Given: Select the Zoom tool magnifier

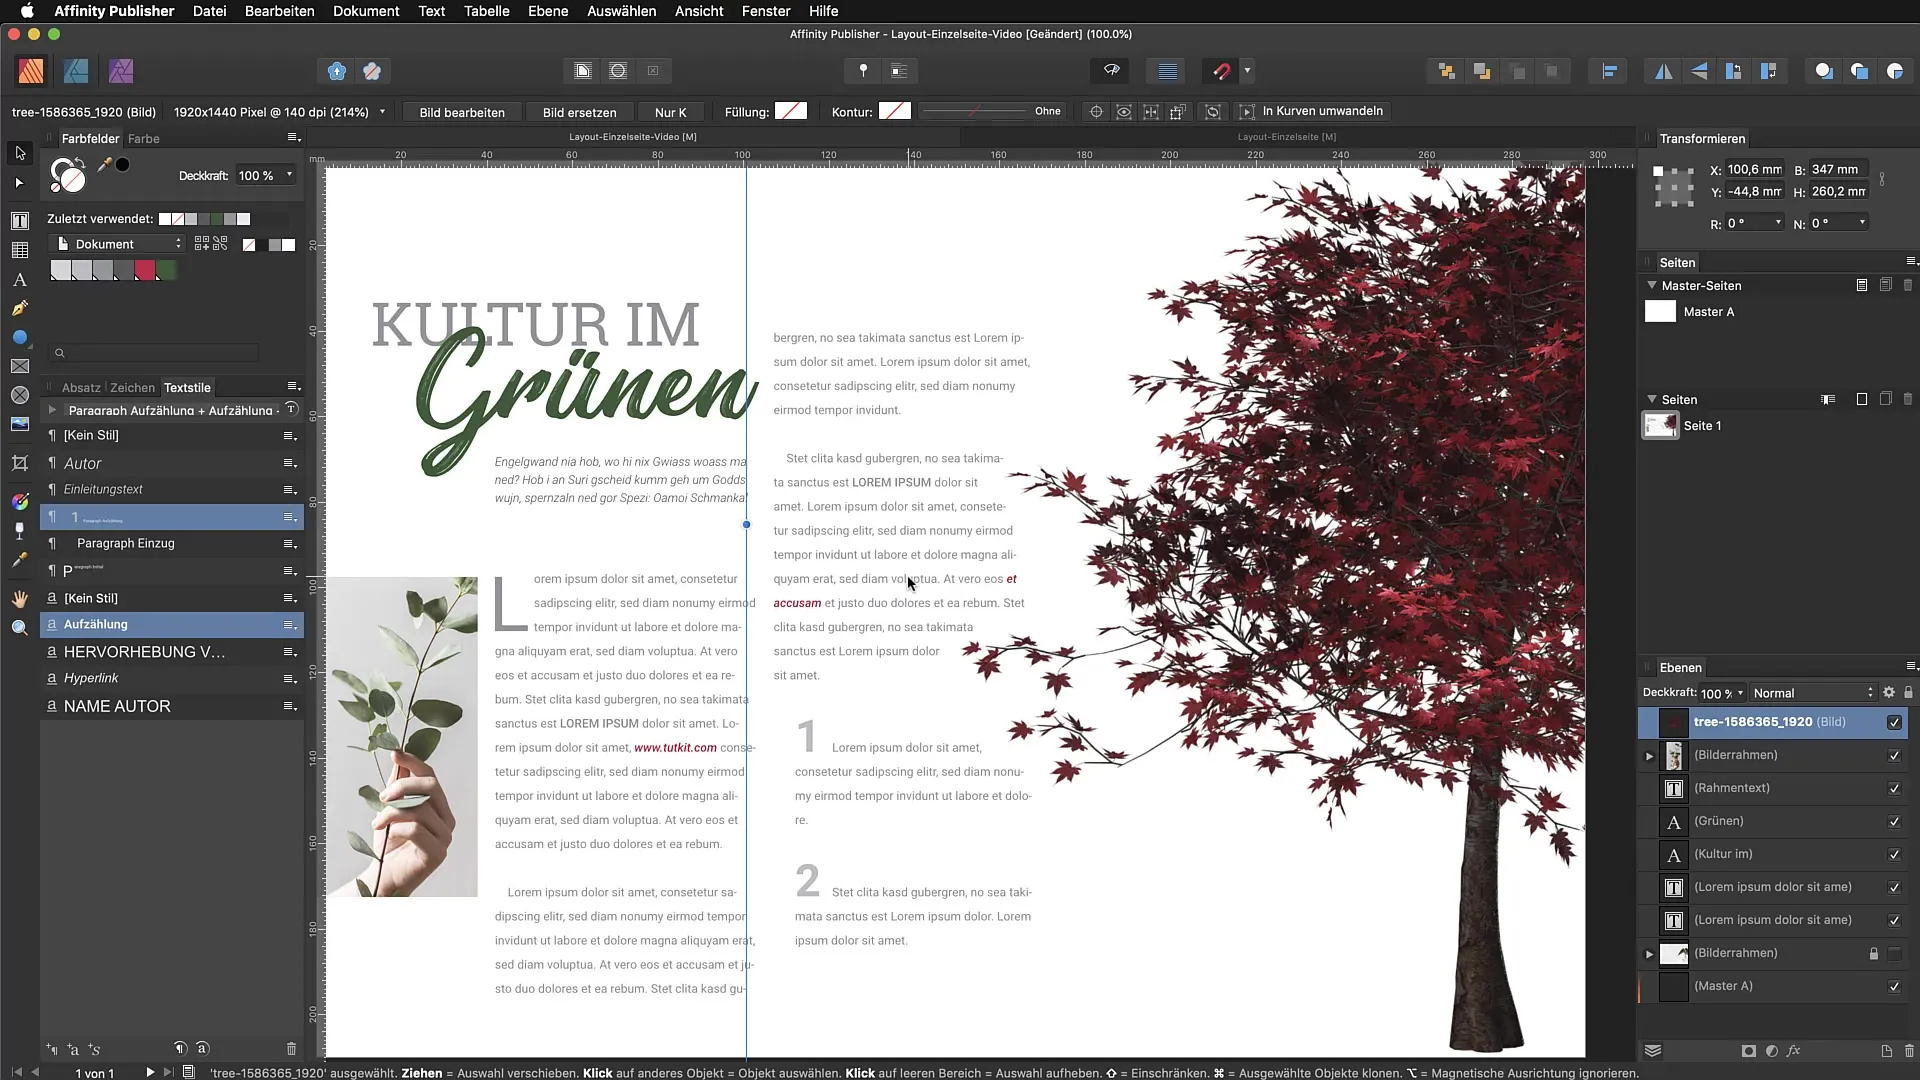Looking at the screenshot, I should tap(19, 628).
